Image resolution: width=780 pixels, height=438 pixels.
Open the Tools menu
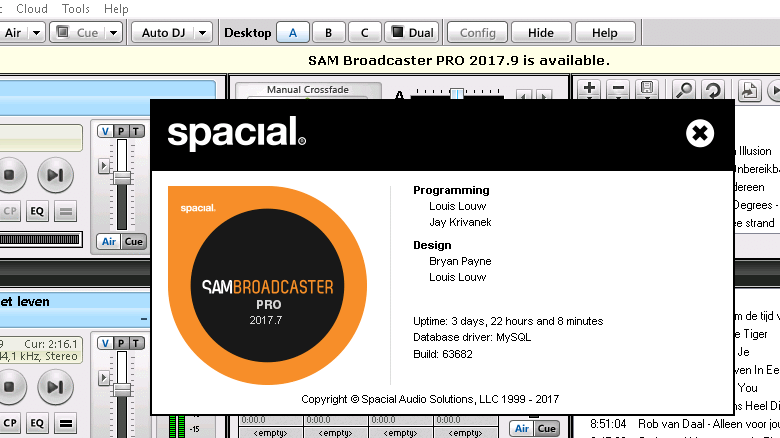76,8
